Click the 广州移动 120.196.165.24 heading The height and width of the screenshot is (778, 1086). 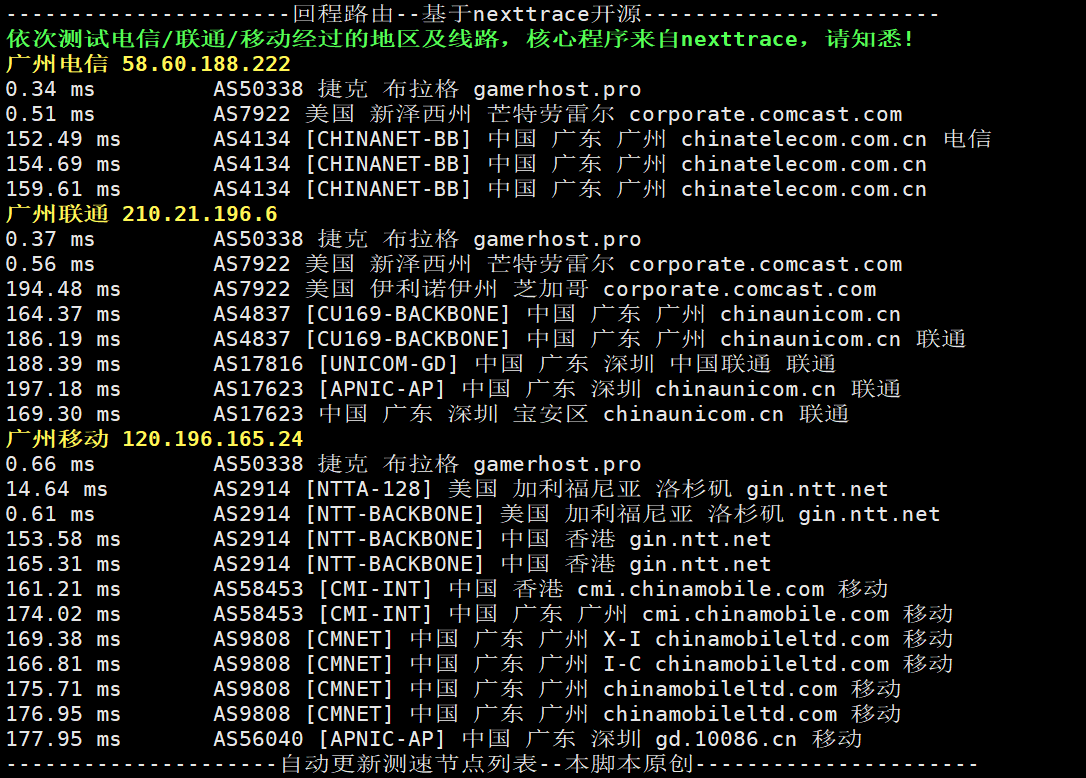154,440
